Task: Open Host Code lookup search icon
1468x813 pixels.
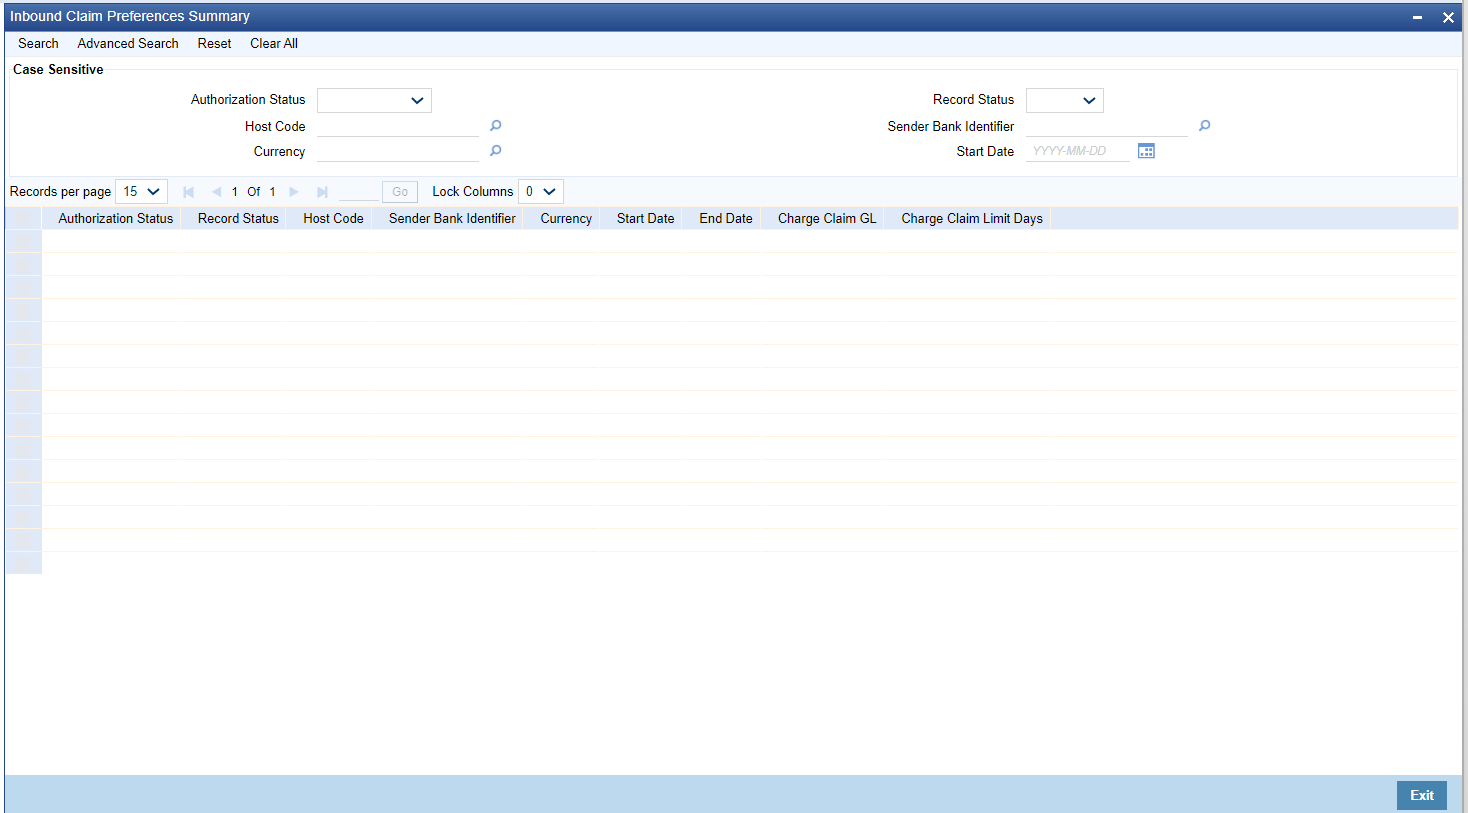Action: 495,126
